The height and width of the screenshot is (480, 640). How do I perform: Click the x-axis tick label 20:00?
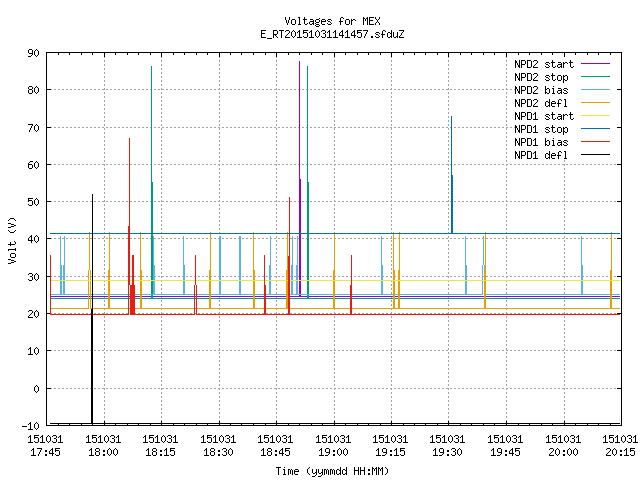click(564, 452)
